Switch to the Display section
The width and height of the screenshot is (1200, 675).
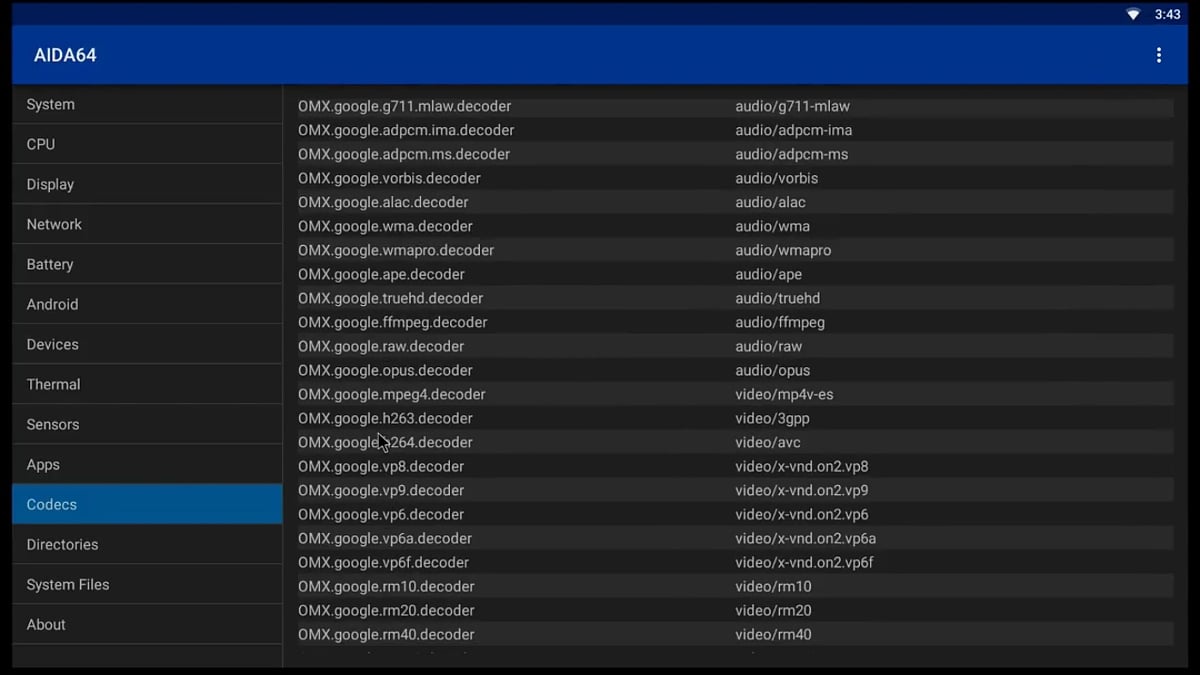147,184
